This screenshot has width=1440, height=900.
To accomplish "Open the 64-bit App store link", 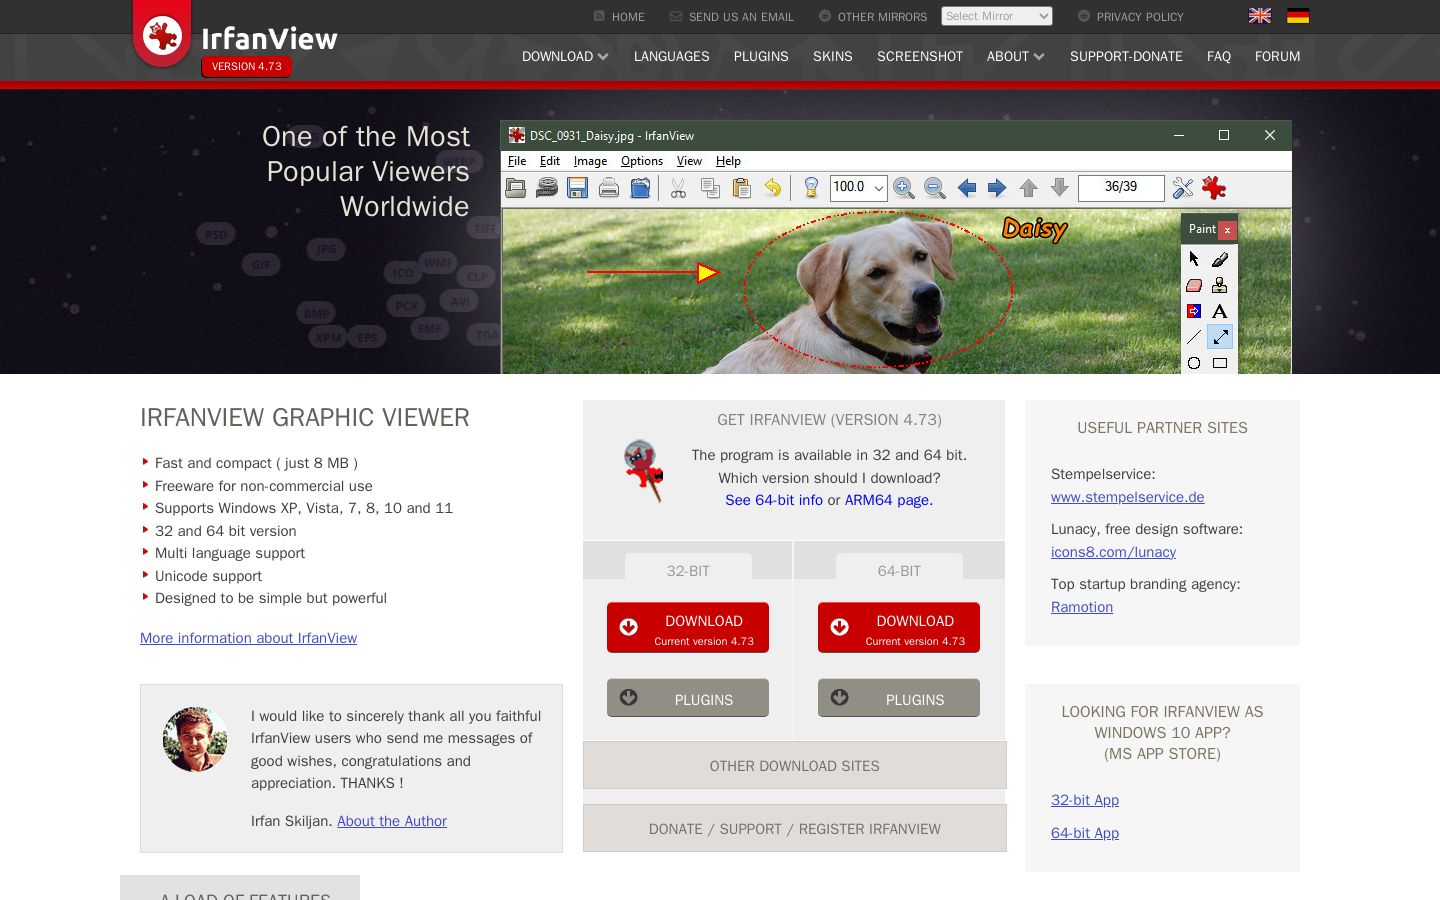I will click(1085, 833).
